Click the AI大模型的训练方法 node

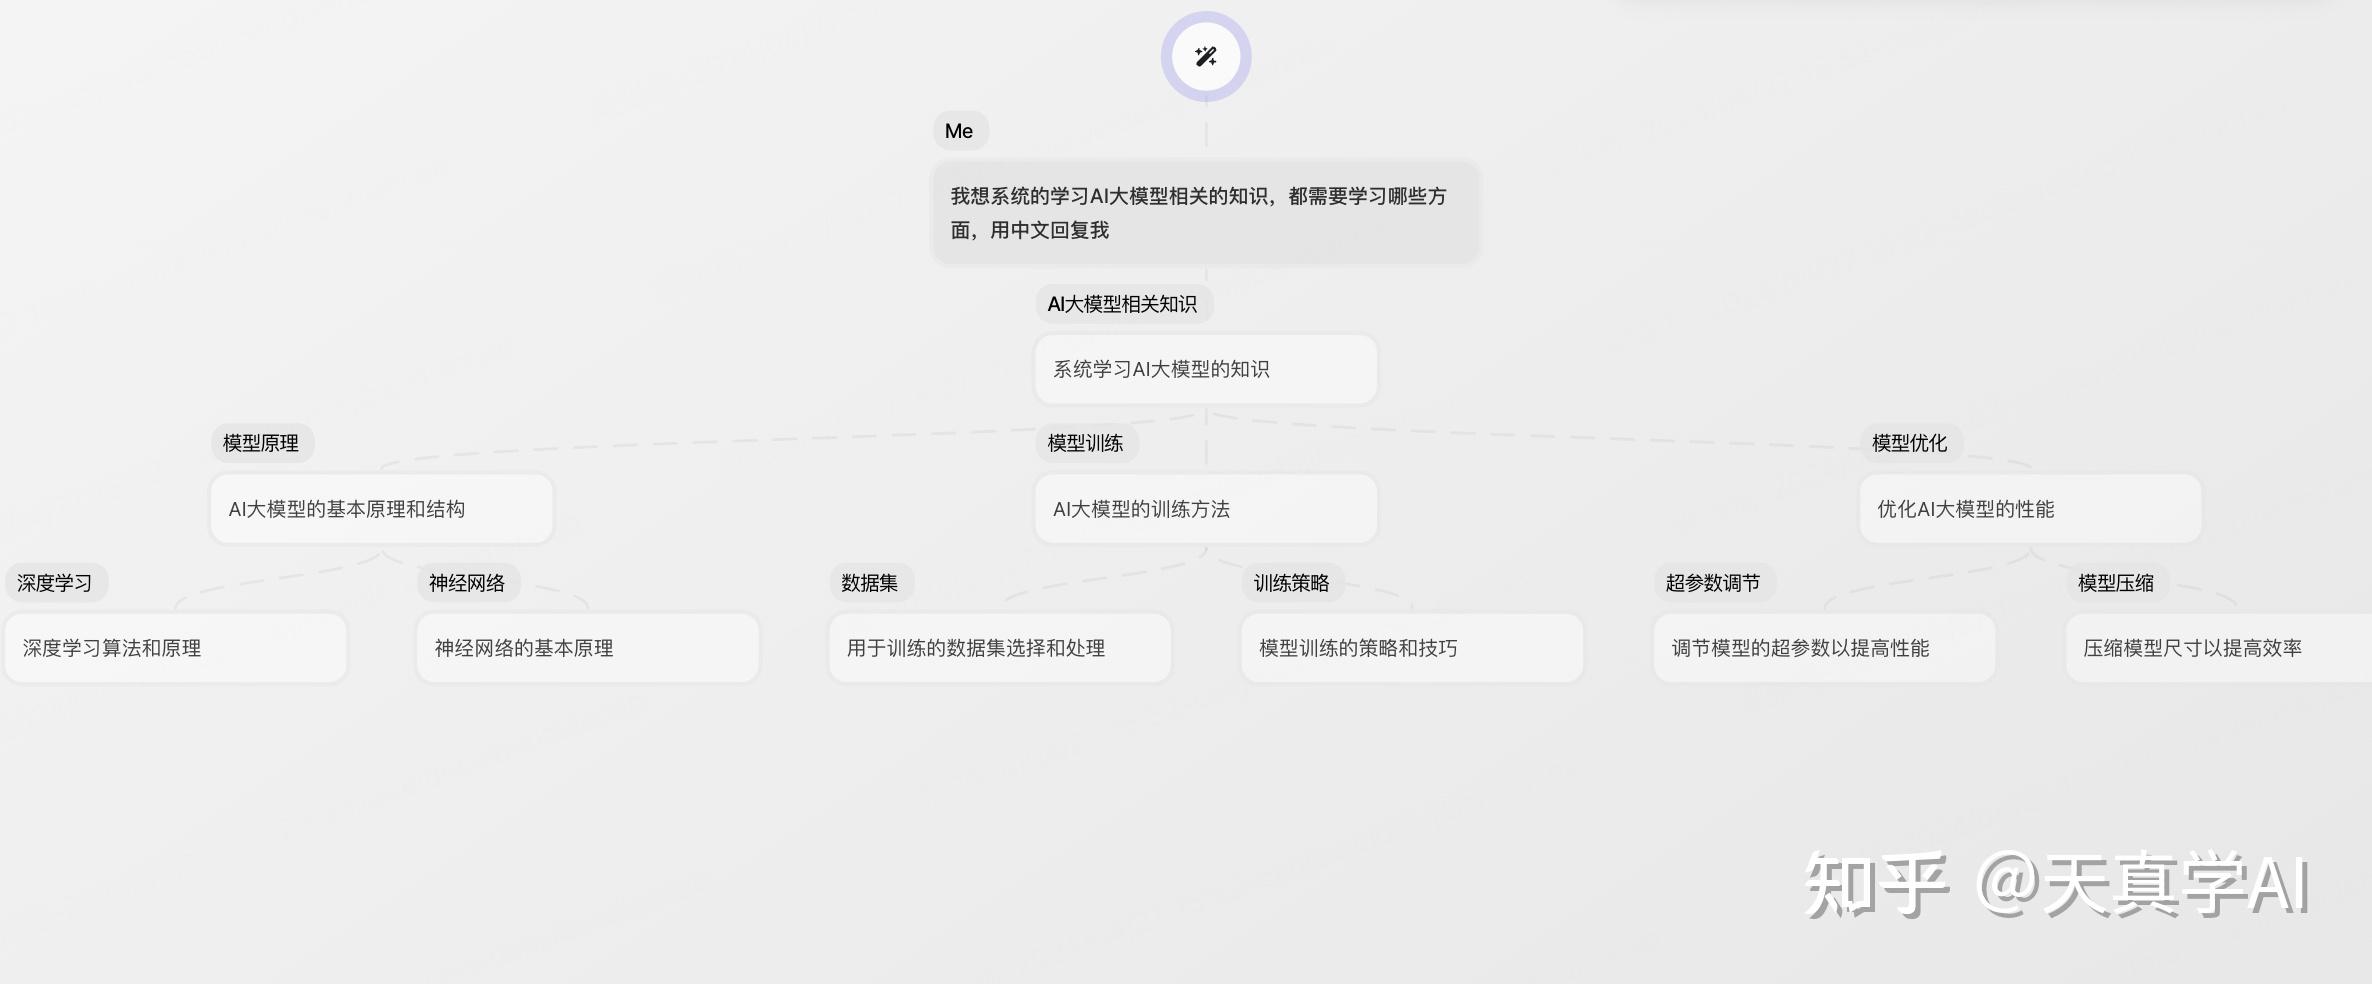tap(1205, 509)
